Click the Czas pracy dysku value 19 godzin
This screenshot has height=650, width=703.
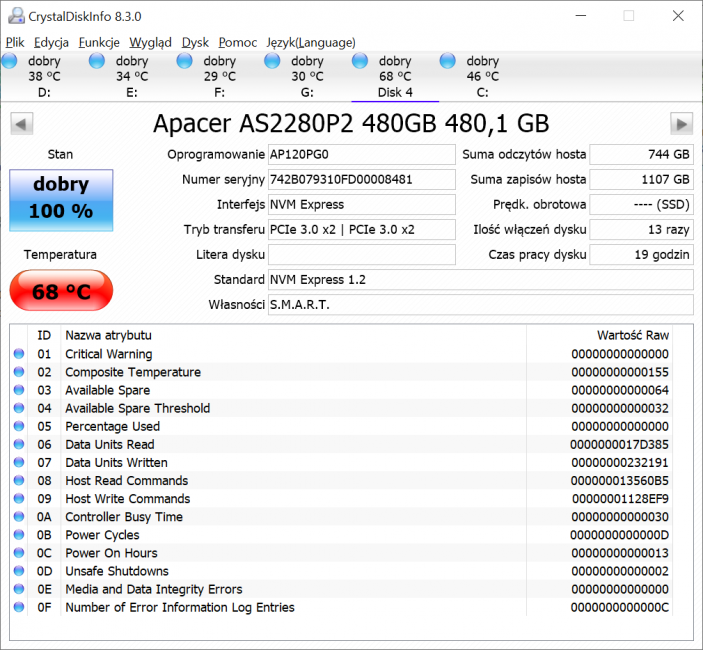click(x=641, y=255)
